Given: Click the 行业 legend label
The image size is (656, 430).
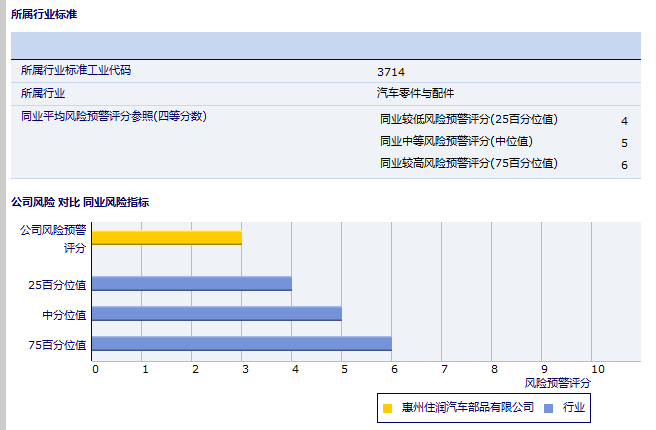Looking at the screenshot, I should click(x=574, y=408).
